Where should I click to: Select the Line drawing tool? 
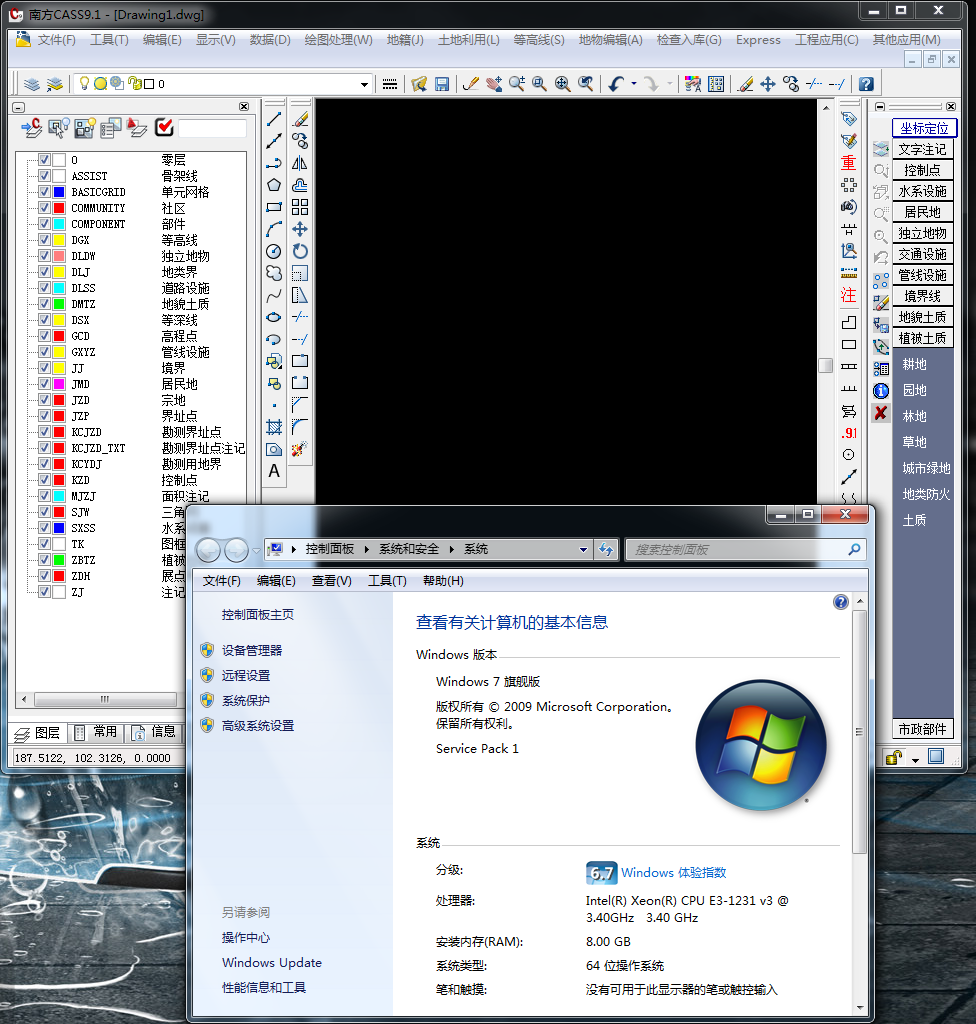(x=274, y=119)
